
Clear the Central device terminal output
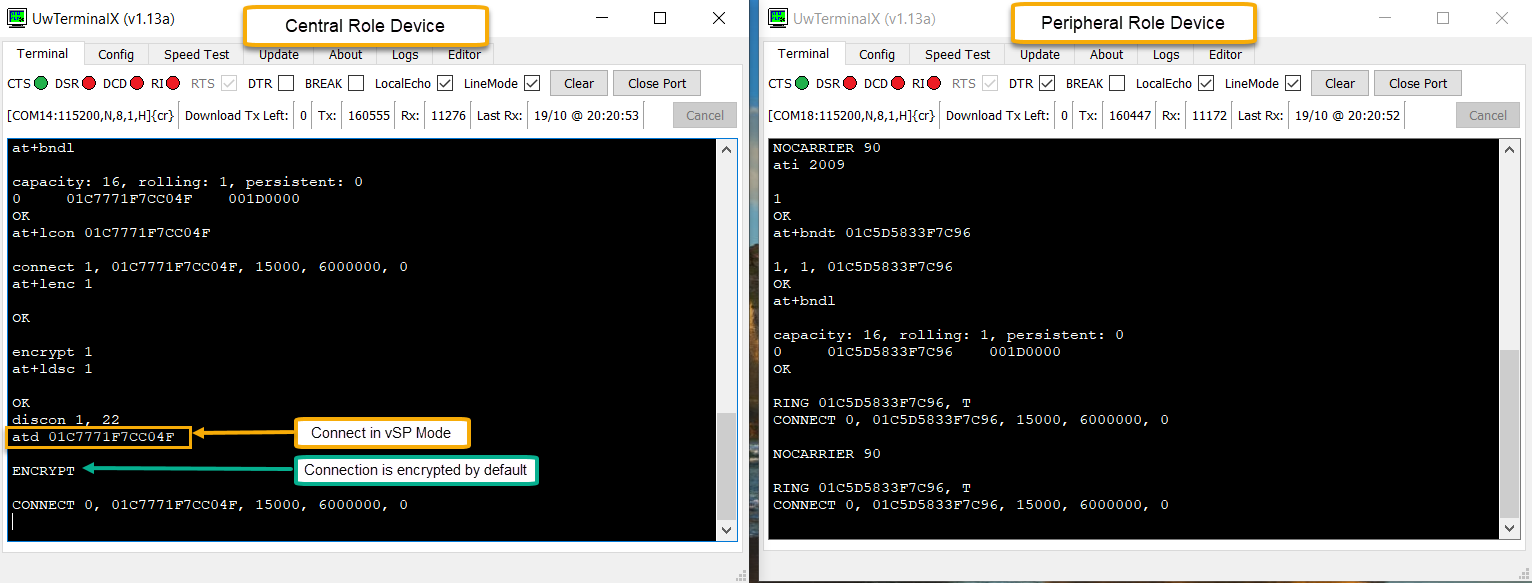579,82
